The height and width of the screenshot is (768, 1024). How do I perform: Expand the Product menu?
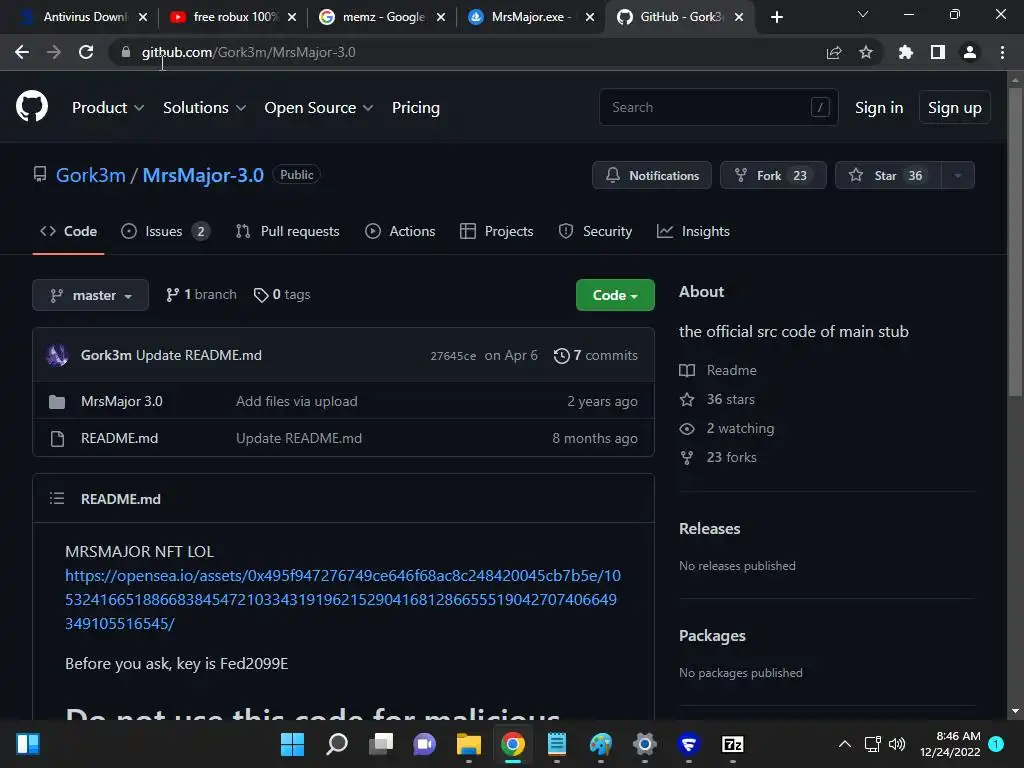click(108, 108)
